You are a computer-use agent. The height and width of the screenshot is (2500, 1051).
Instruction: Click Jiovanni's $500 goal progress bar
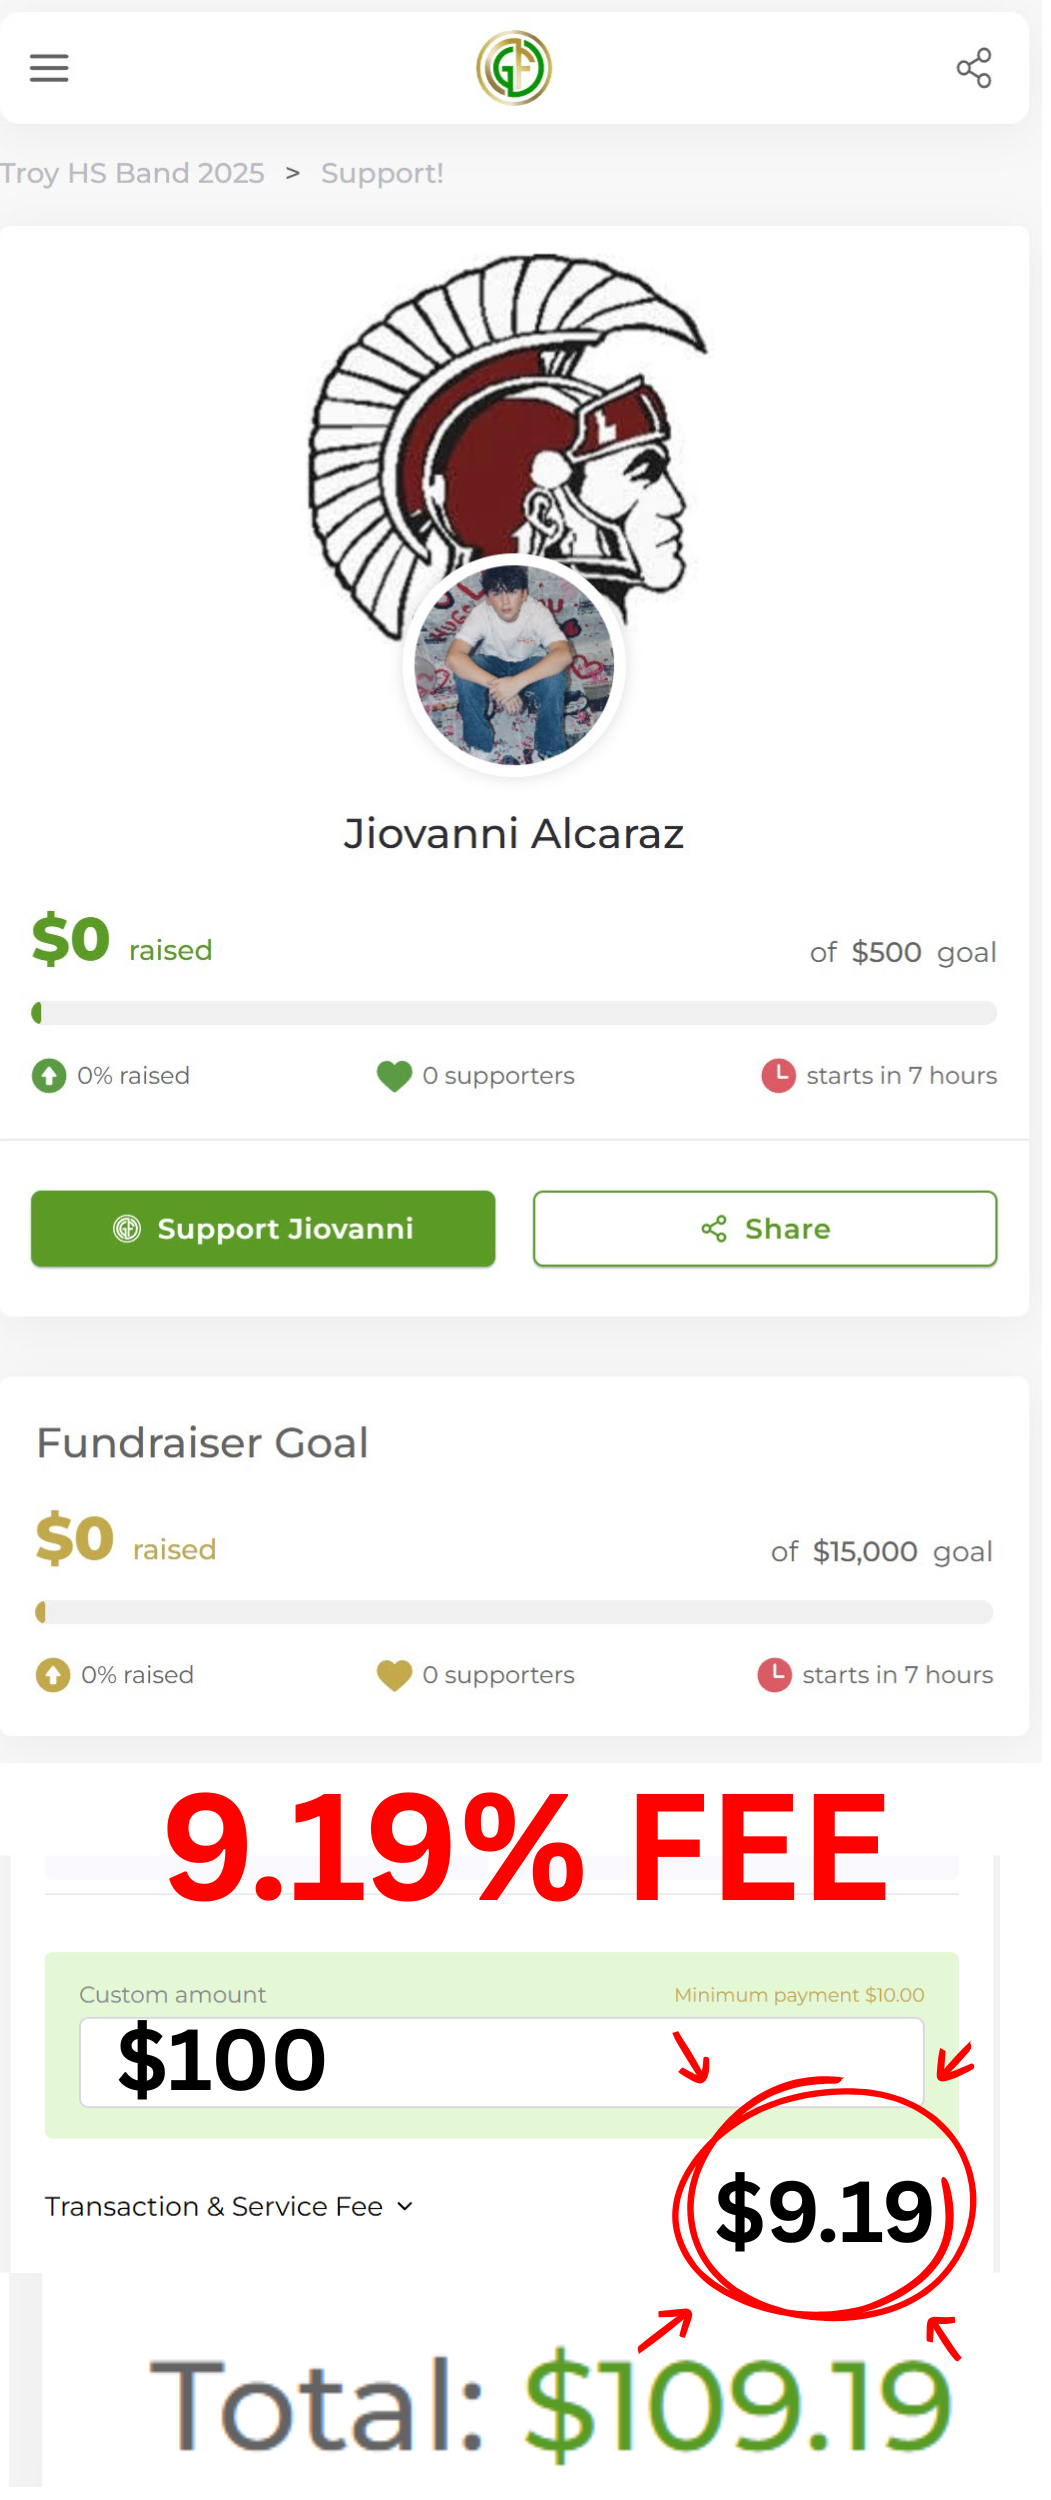514,1013
